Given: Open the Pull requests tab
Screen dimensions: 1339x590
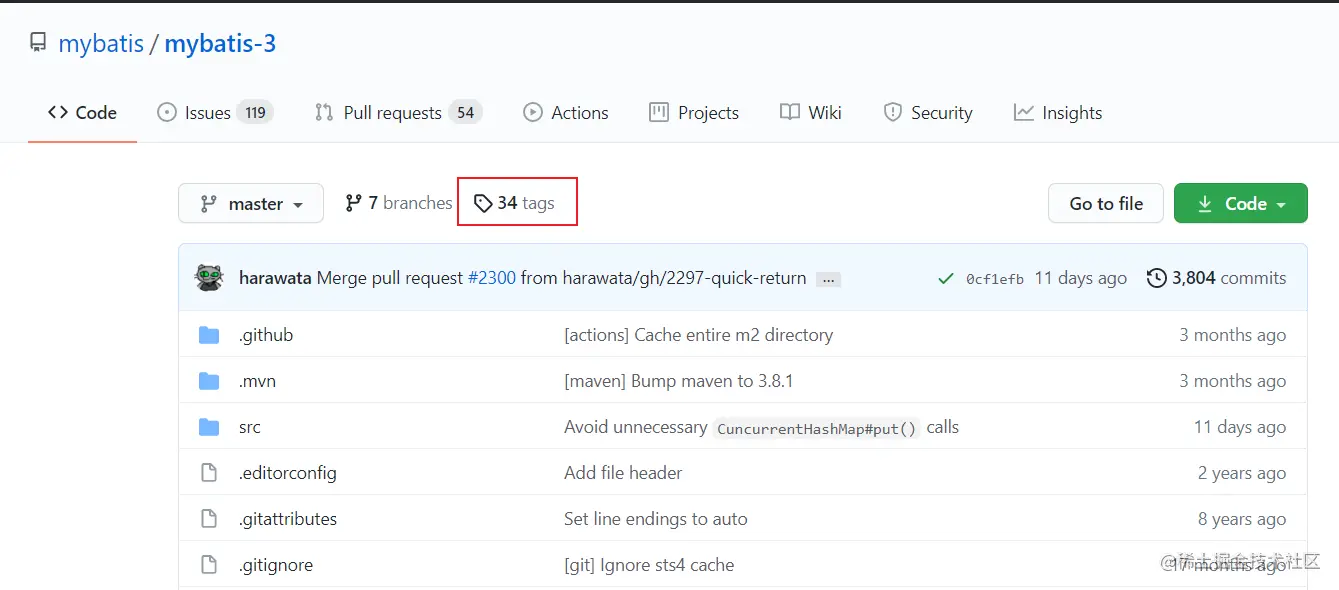Looking at the screenshot, I should (x=398, y=113).
